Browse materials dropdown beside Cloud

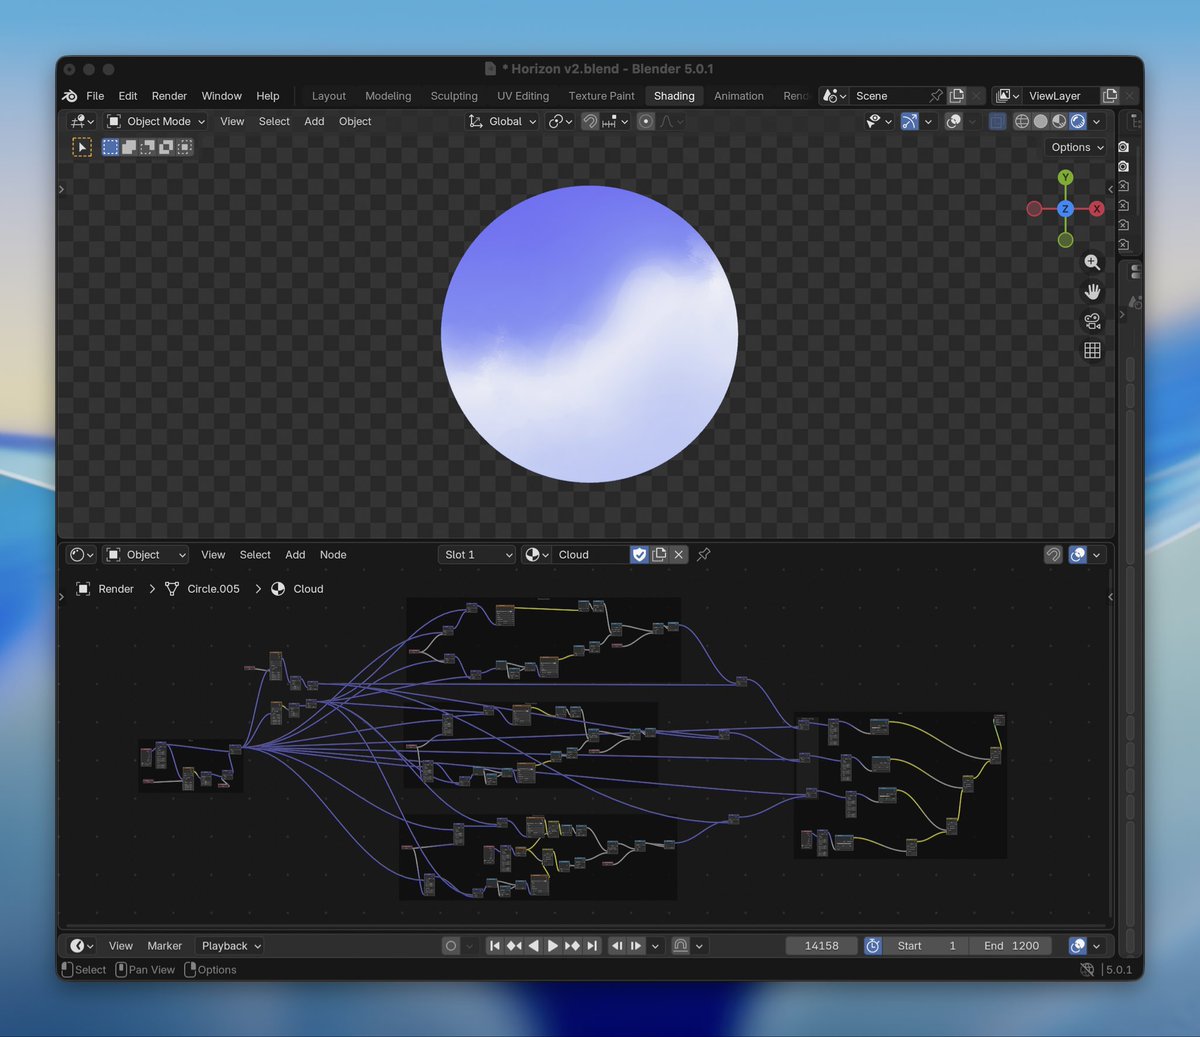pyautogui.click(x=537, y=555)
